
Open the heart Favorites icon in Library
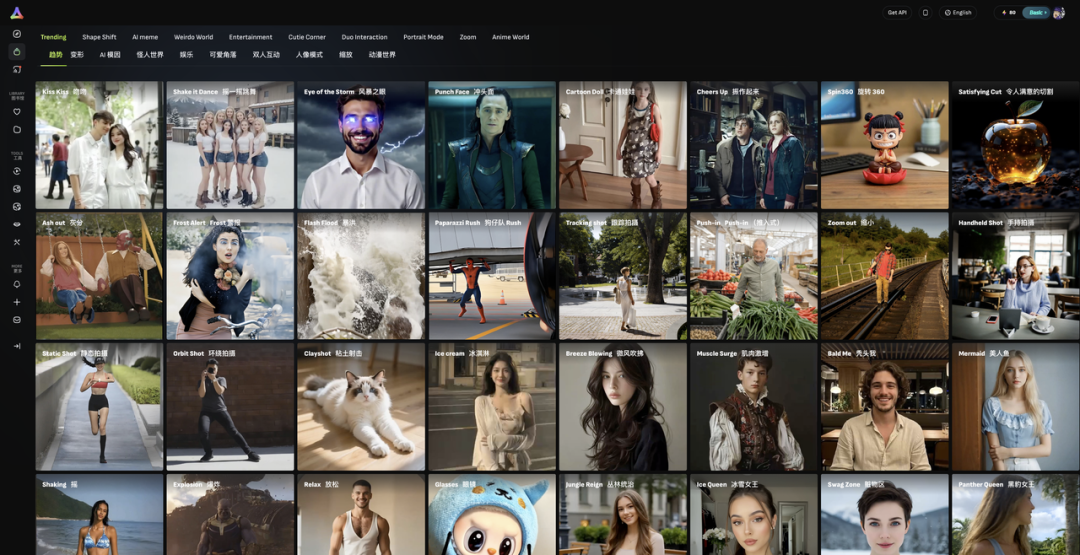click(x=17, y=112)
